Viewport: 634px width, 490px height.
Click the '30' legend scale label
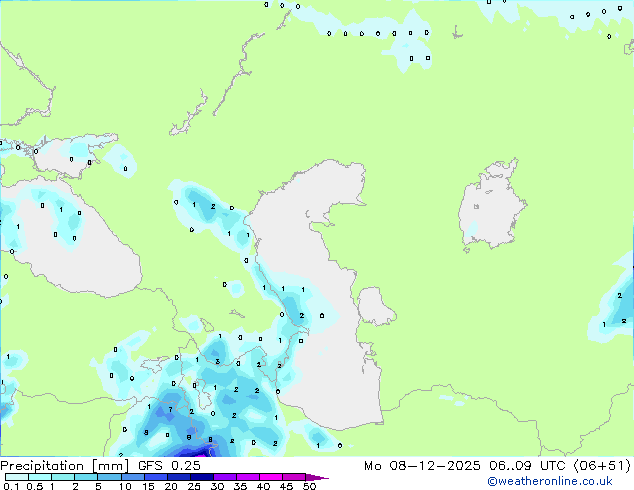(217, 486)
